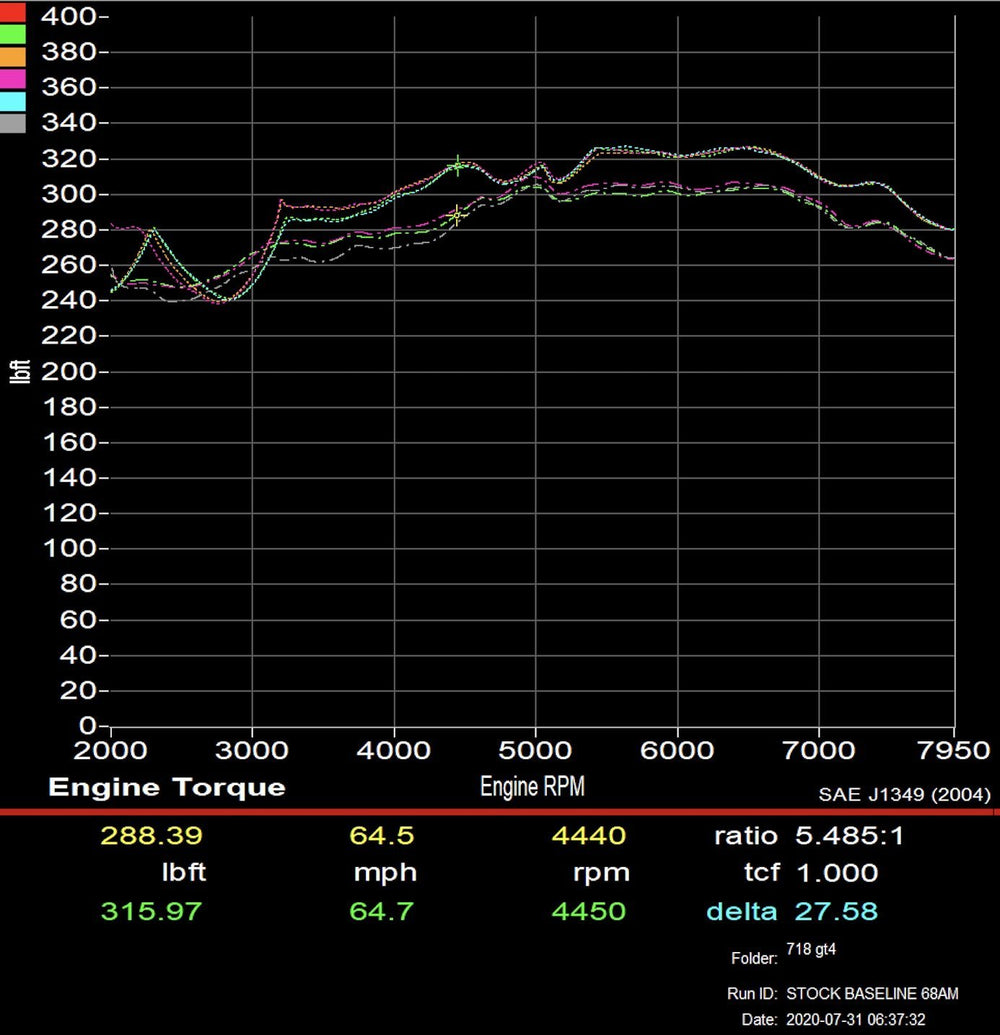Click the green crosshair marker on upper curve

pyautogui.click(x=458, y=165)
